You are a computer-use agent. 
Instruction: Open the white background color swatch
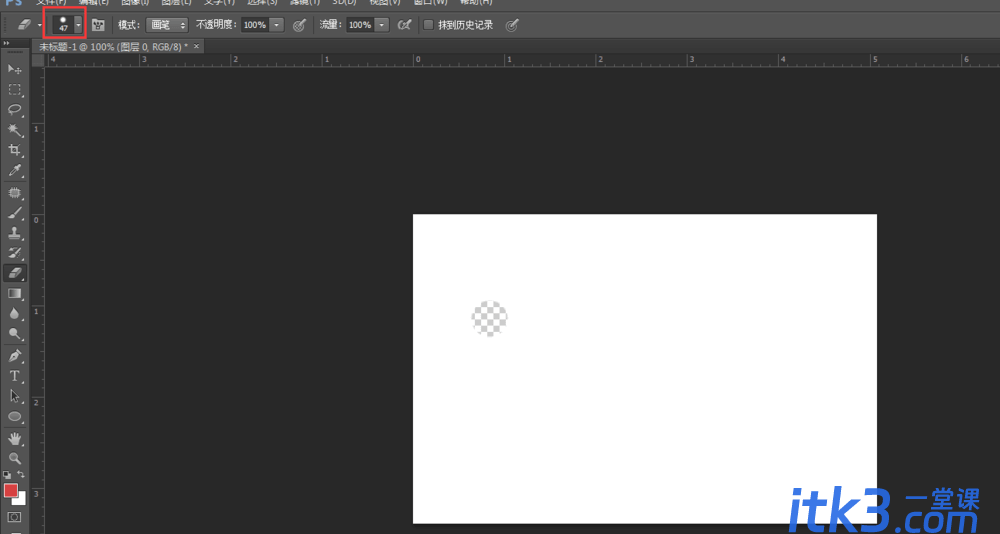[21, 500]
